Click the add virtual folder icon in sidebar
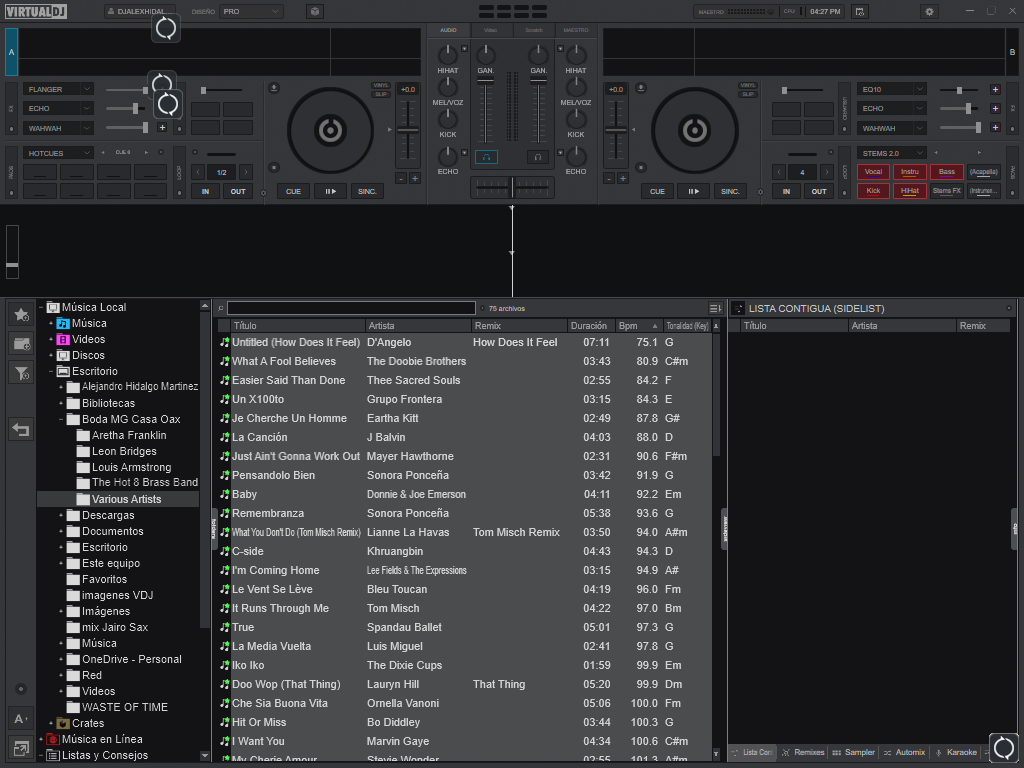This screenshot has width=1024, height=768. [x=21, y=344]
